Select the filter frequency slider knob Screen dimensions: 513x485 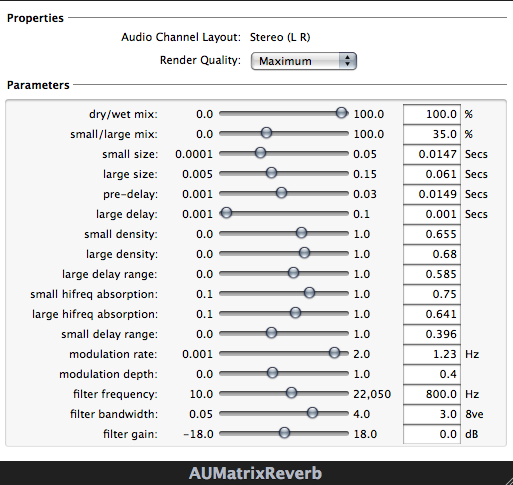[291, 393]
